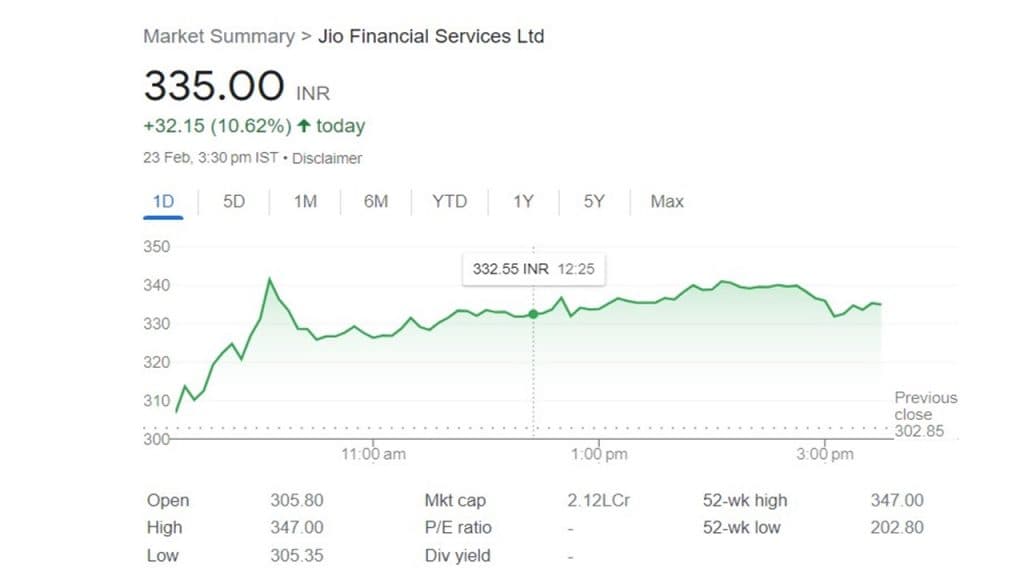Click the Previous close 302.85 label
This screenshot has width=1024, height=576.
[925, 415]
